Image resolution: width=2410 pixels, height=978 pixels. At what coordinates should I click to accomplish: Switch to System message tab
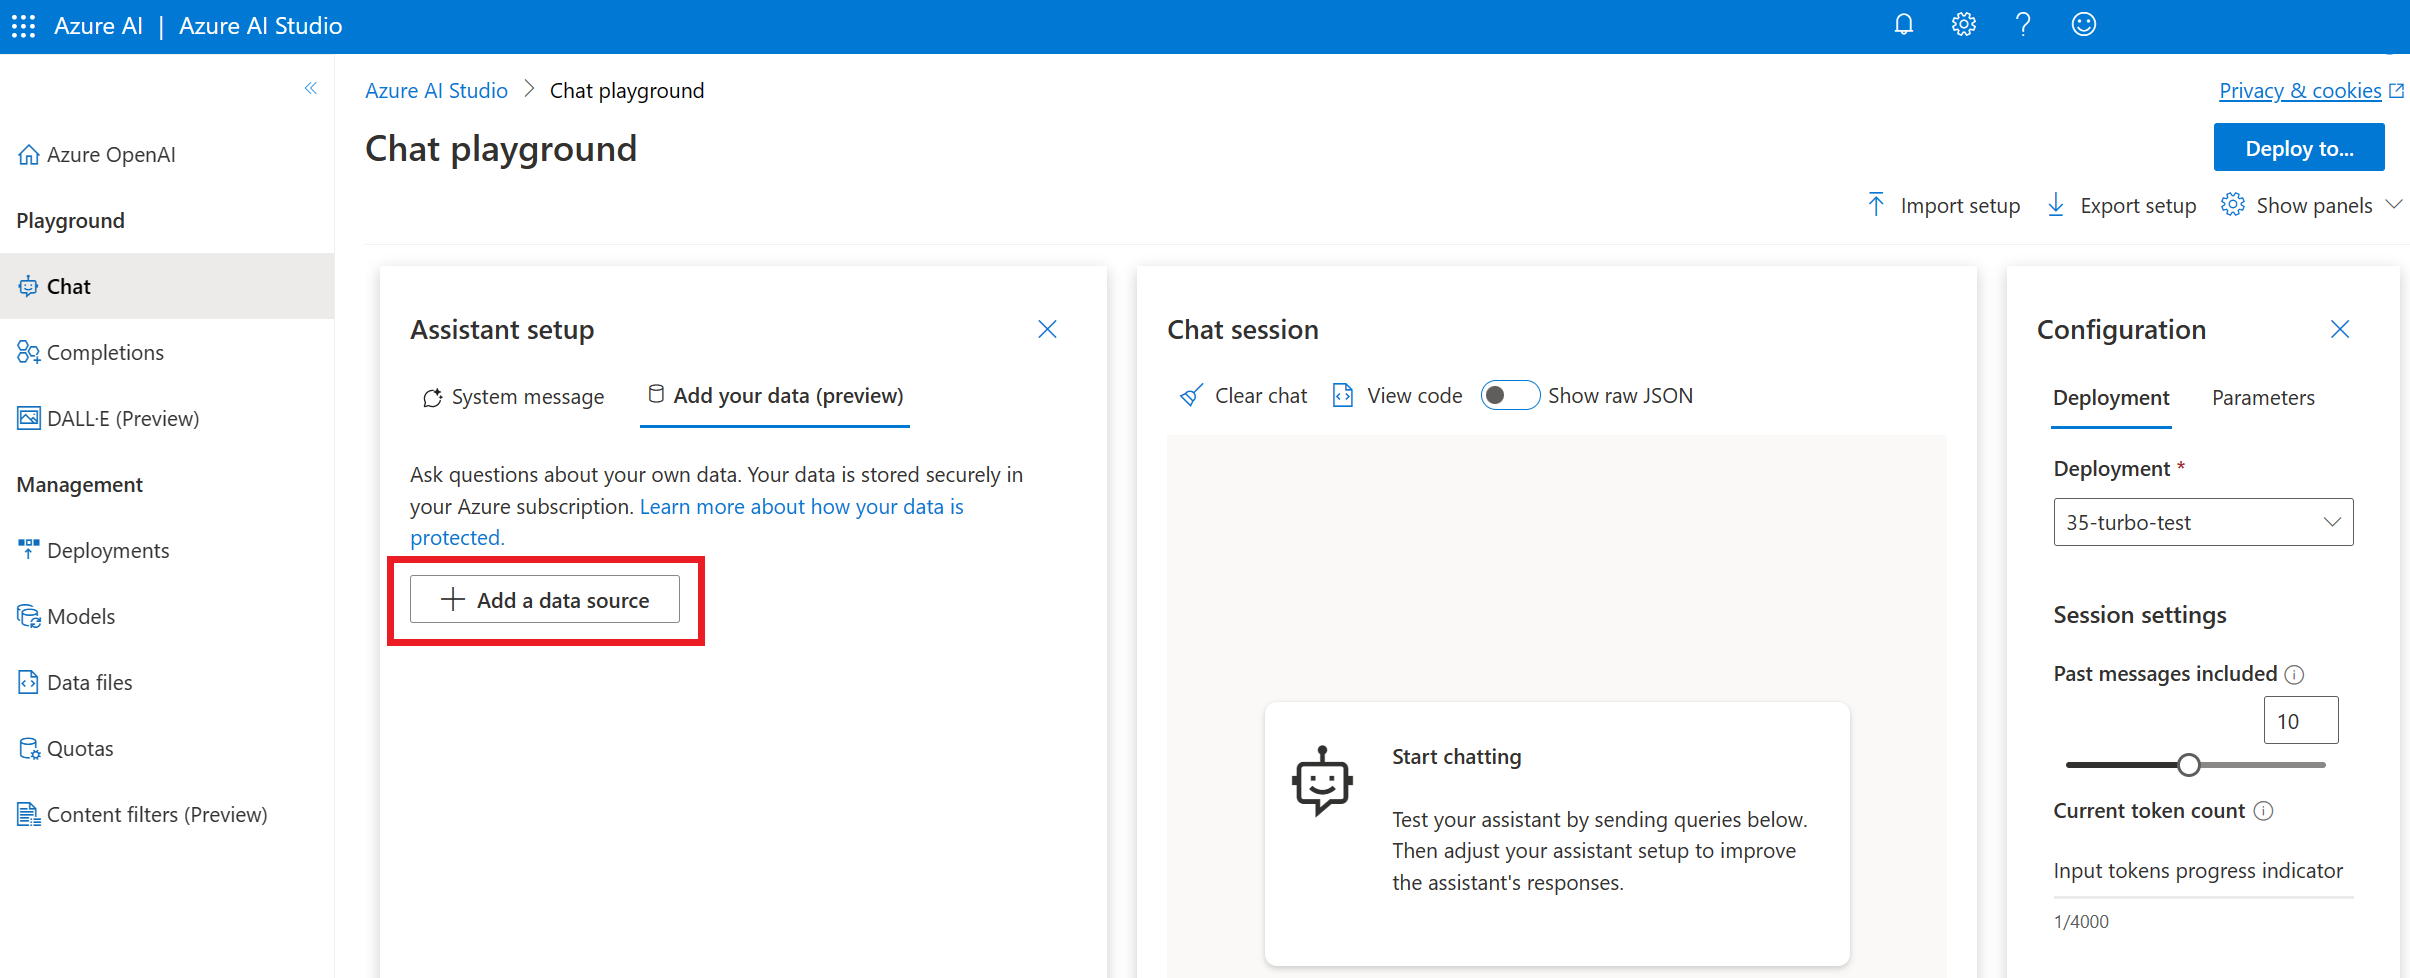point(513,397)
